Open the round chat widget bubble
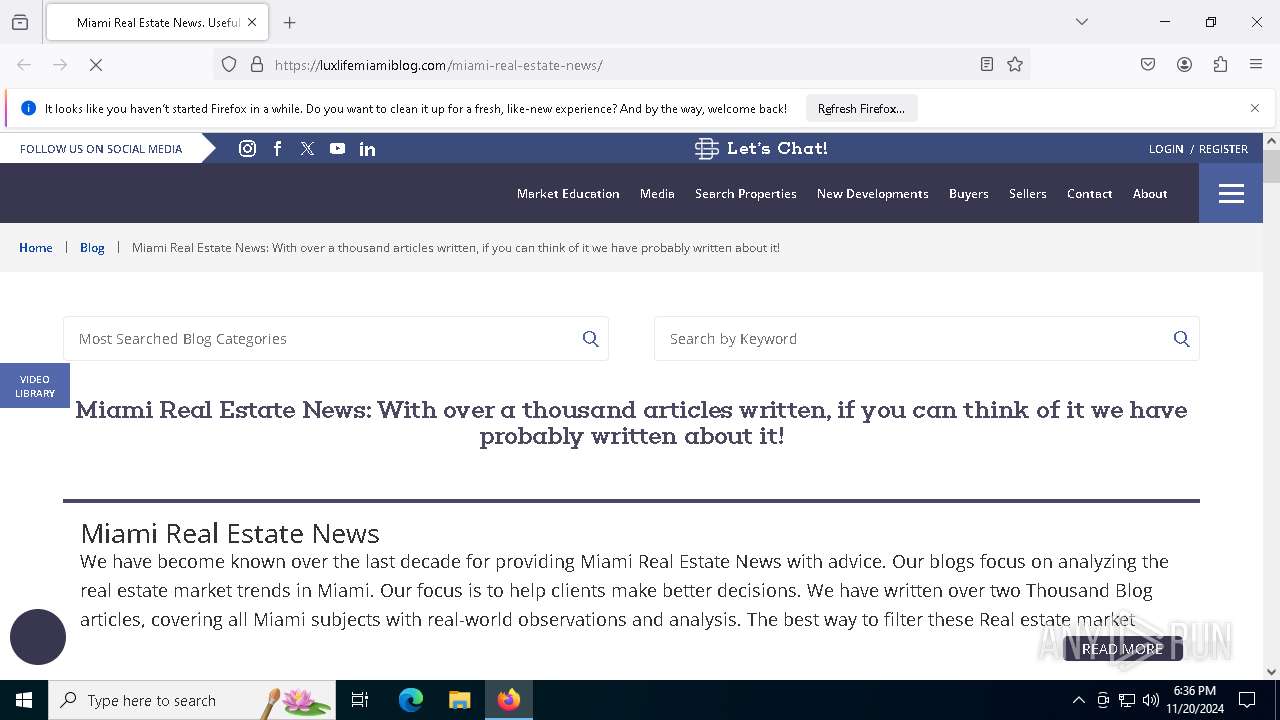The height and width of the screenshot is (720, 1280). (x=38, y=637)
